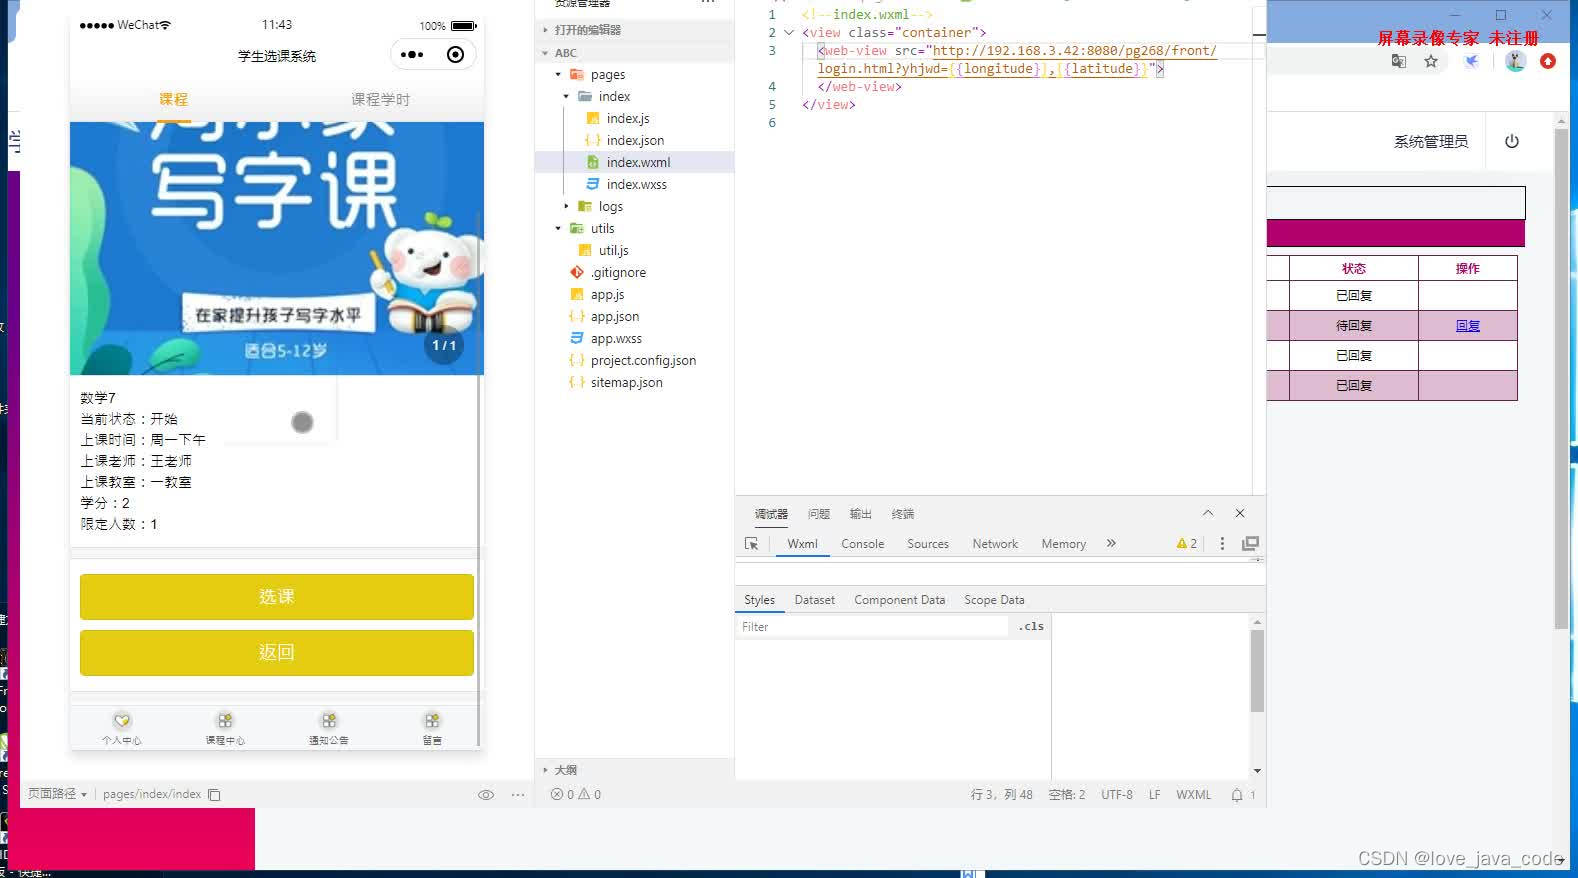The width and height of the screenshot is (1578, 878).
Task: Click errors and warnings count in status bar
Action: click(576, 795)
